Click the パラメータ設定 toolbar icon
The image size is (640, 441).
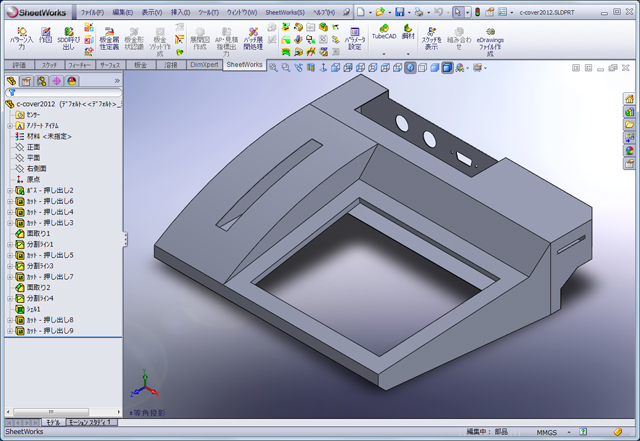355,38
